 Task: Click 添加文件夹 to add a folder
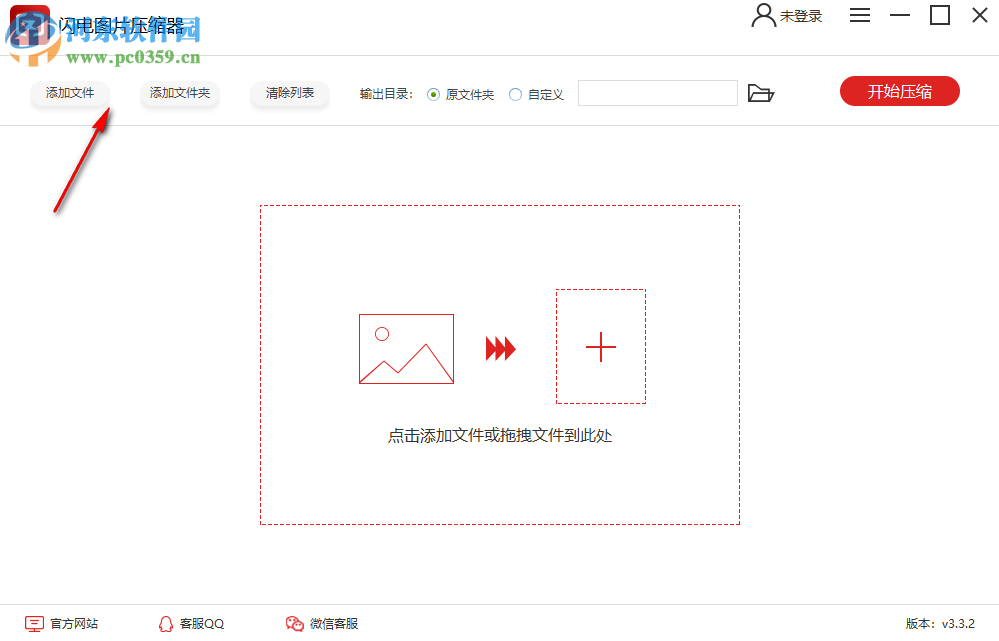click(179, 92)
